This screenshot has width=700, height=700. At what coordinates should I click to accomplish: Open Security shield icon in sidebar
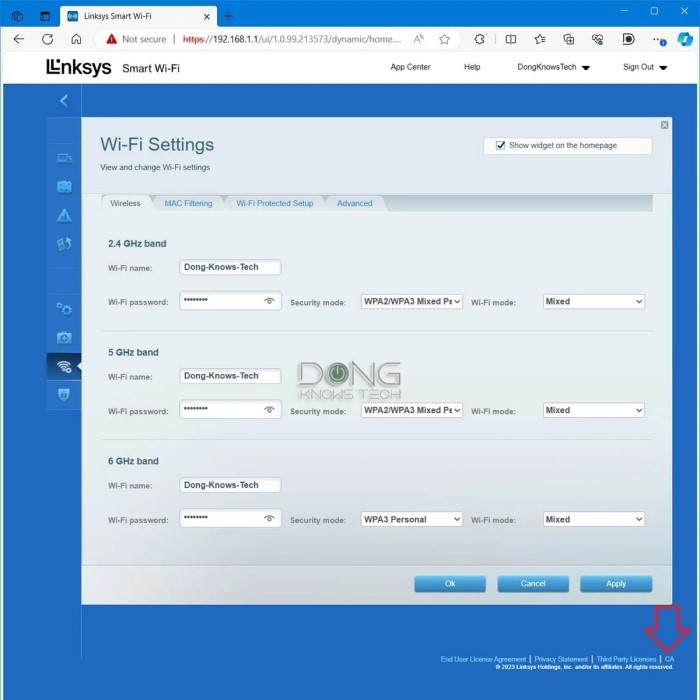(64, 394)
